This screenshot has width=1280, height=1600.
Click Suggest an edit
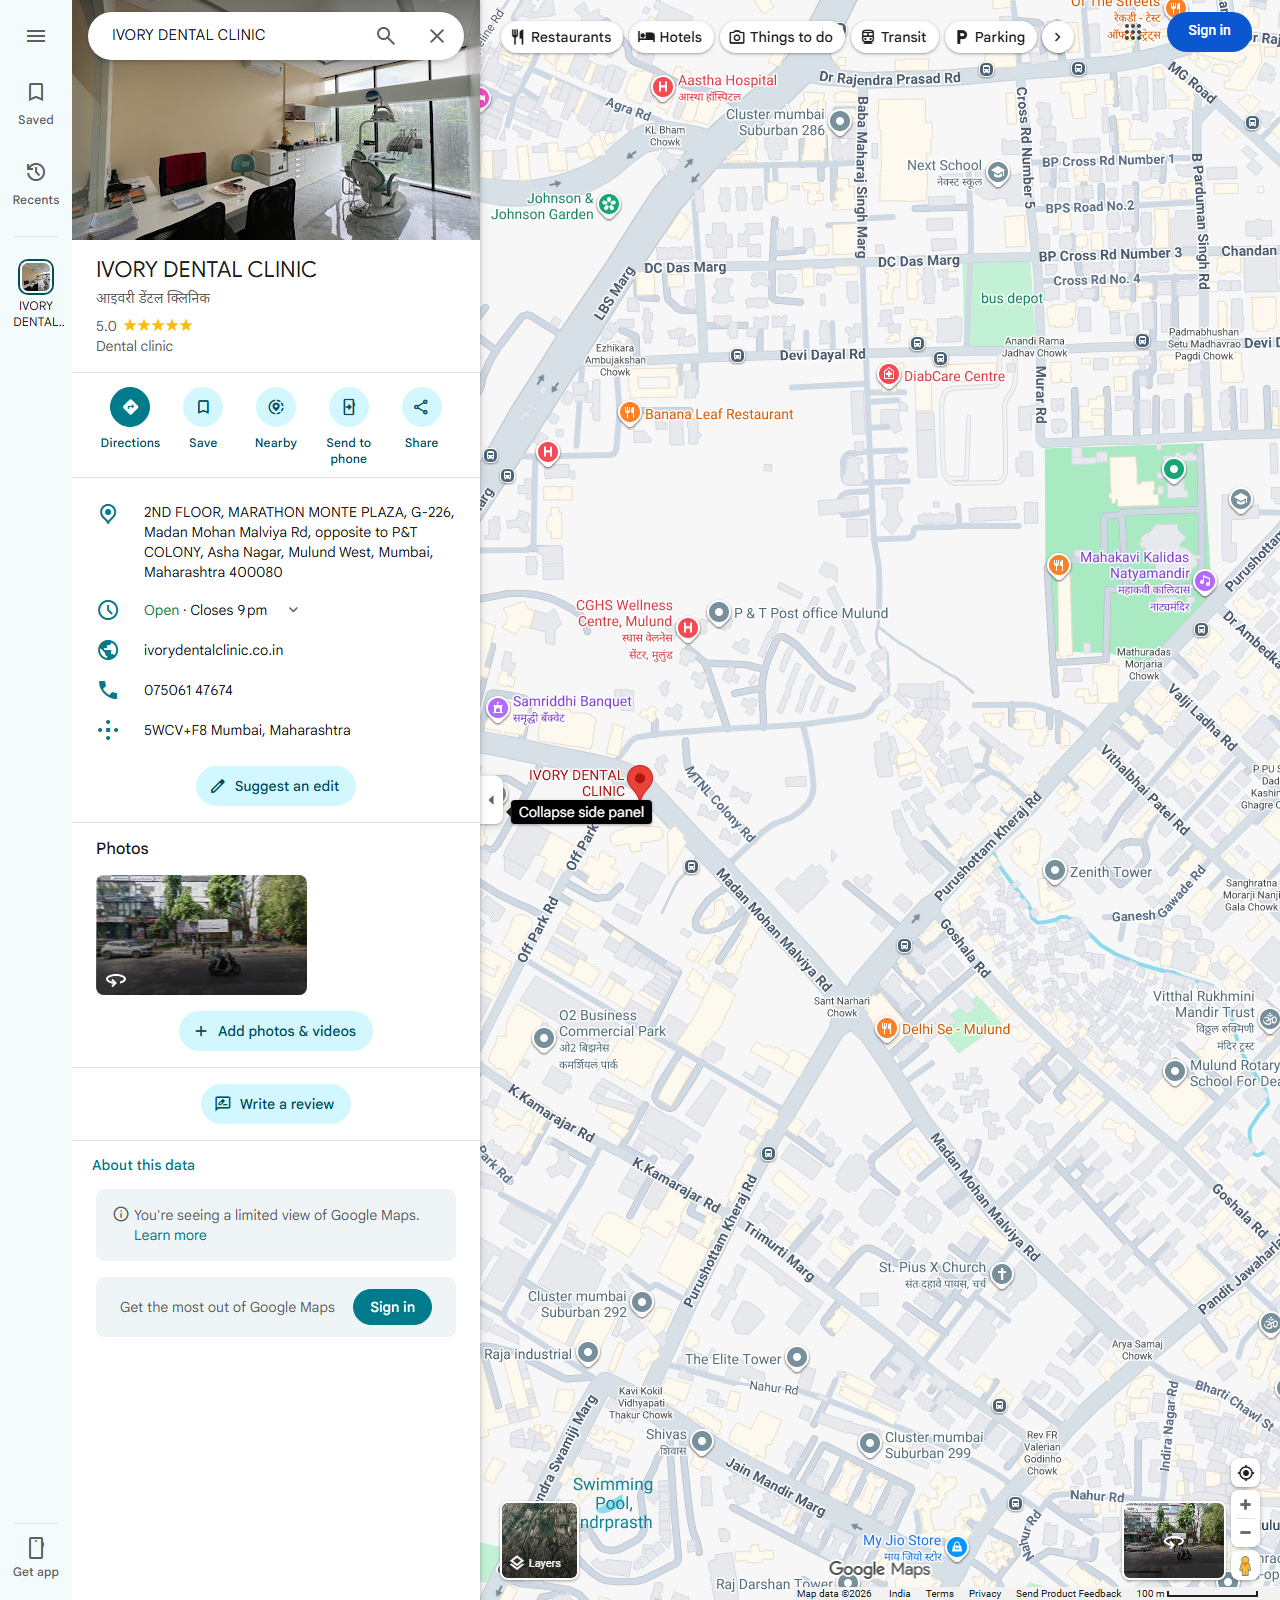coord(276,786)
